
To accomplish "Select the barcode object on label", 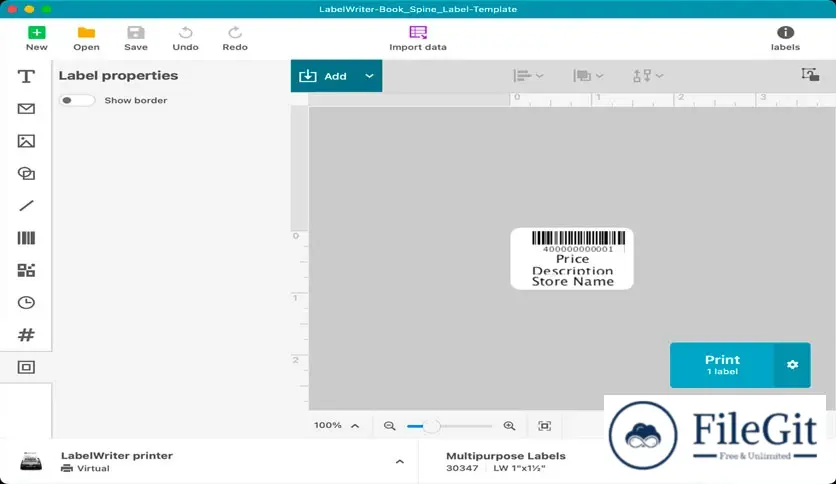I will coord(578,241).
